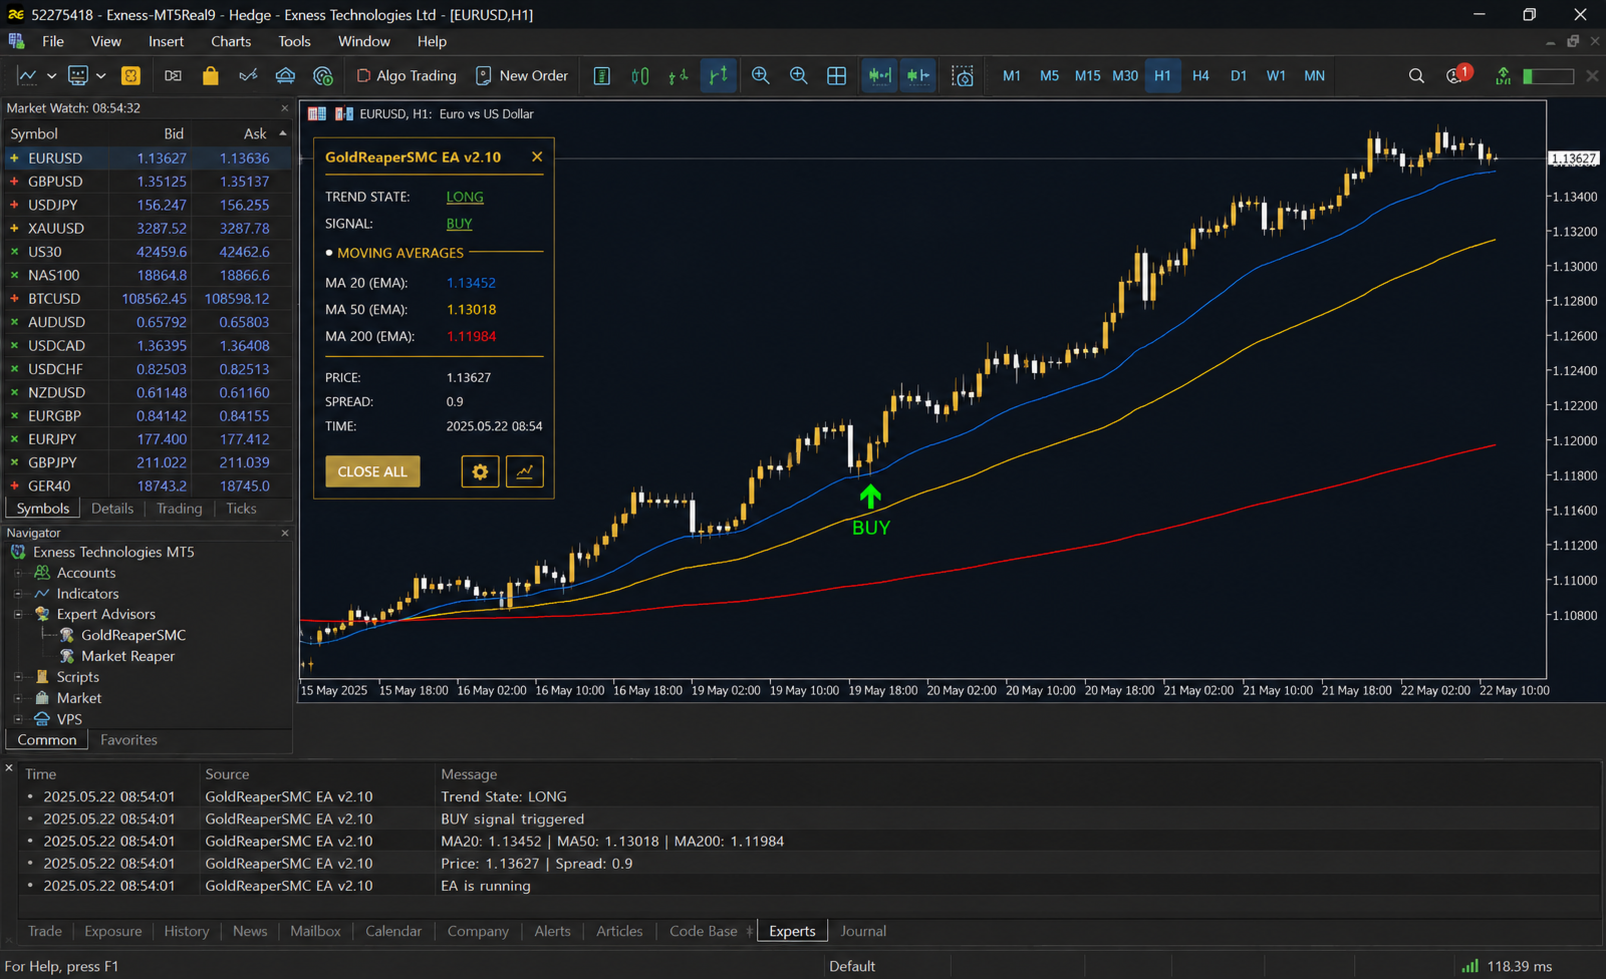Toggle chart shift icon

918,76
